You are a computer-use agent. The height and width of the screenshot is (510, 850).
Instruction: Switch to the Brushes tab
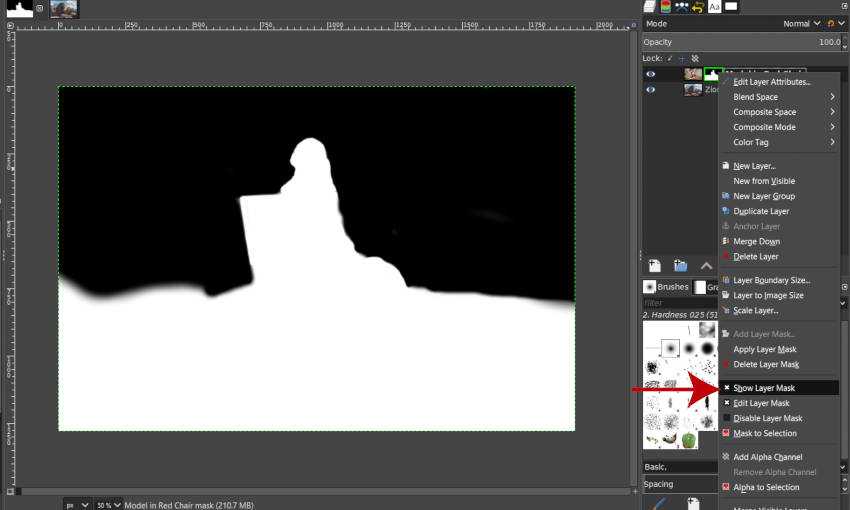[x=672, y=287]
